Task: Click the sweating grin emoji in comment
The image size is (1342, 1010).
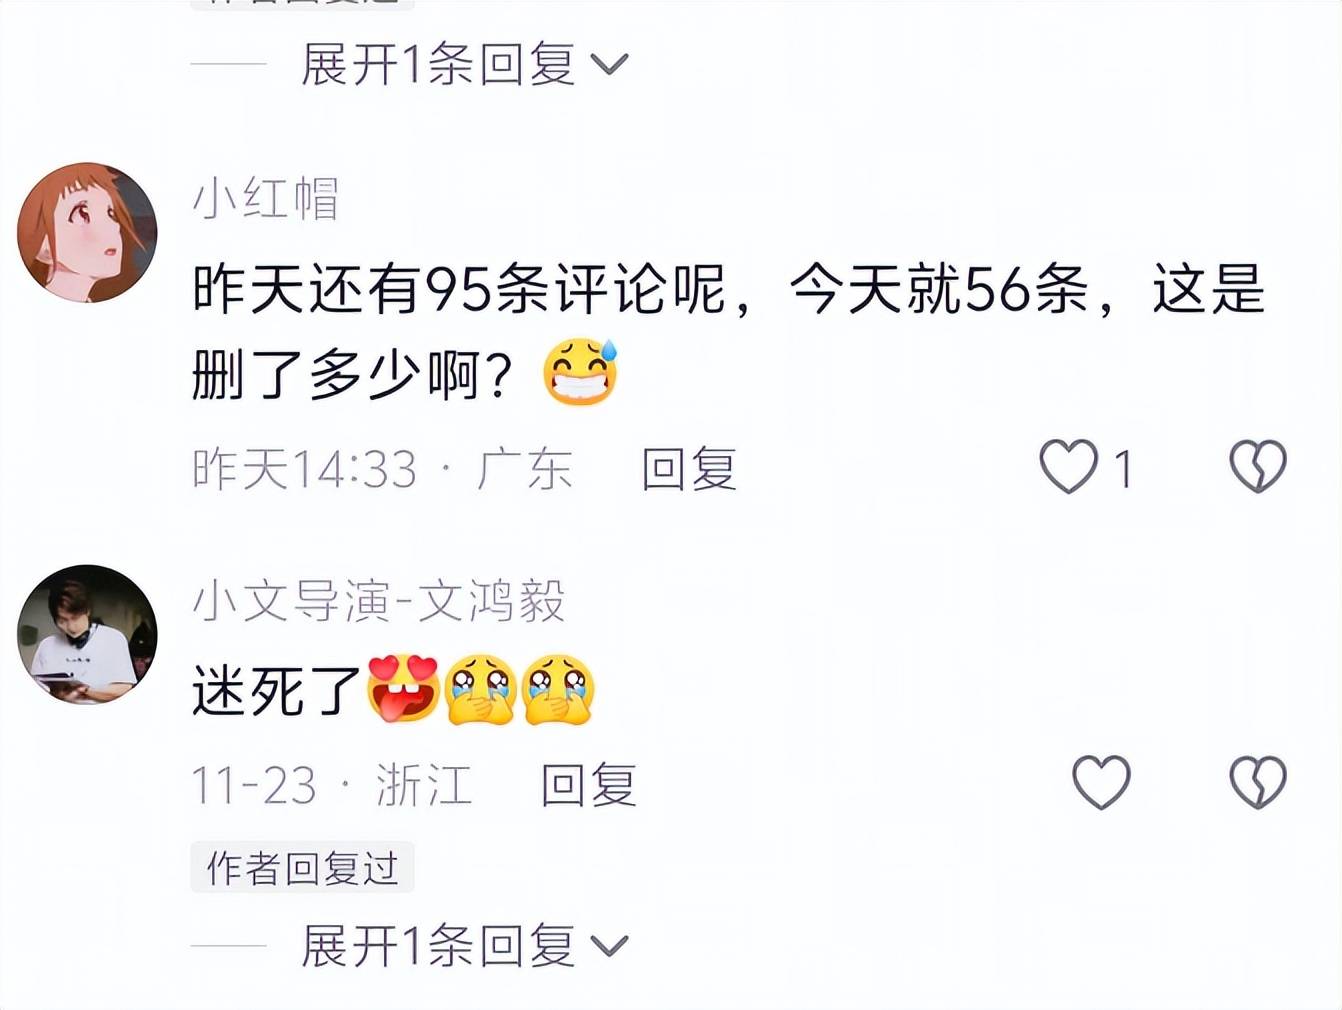Action: pyautogui.click(x=581, y=372)
